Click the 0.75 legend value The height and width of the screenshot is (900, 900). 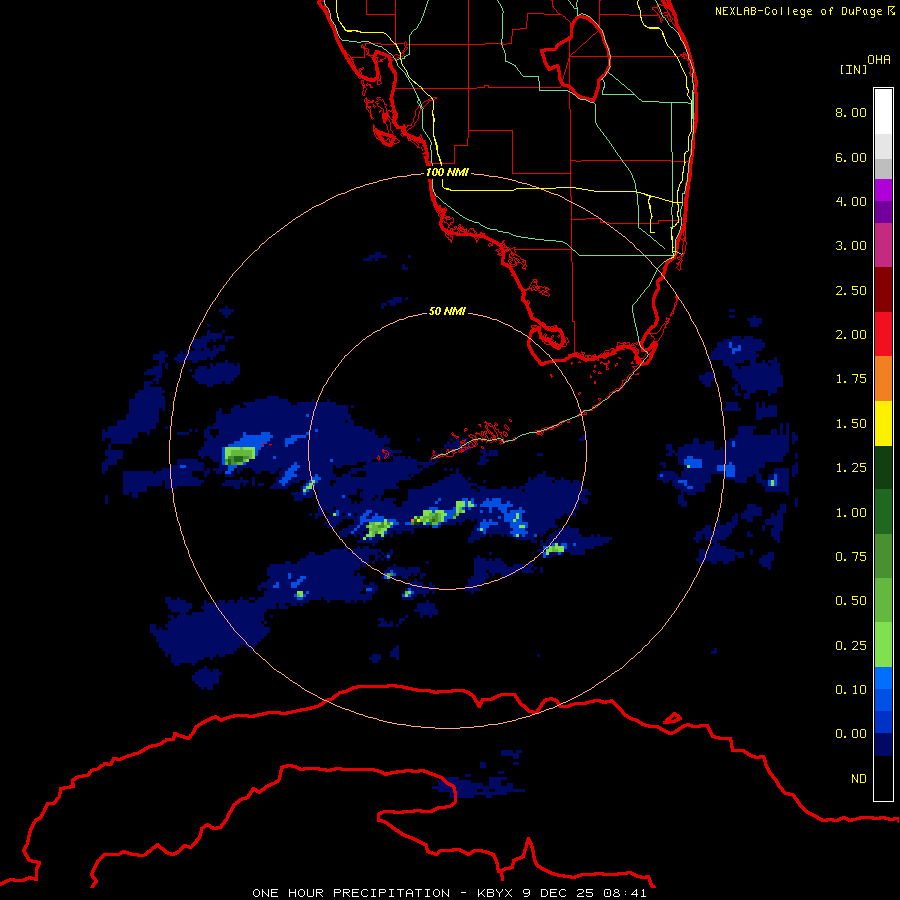coord(851,557)
